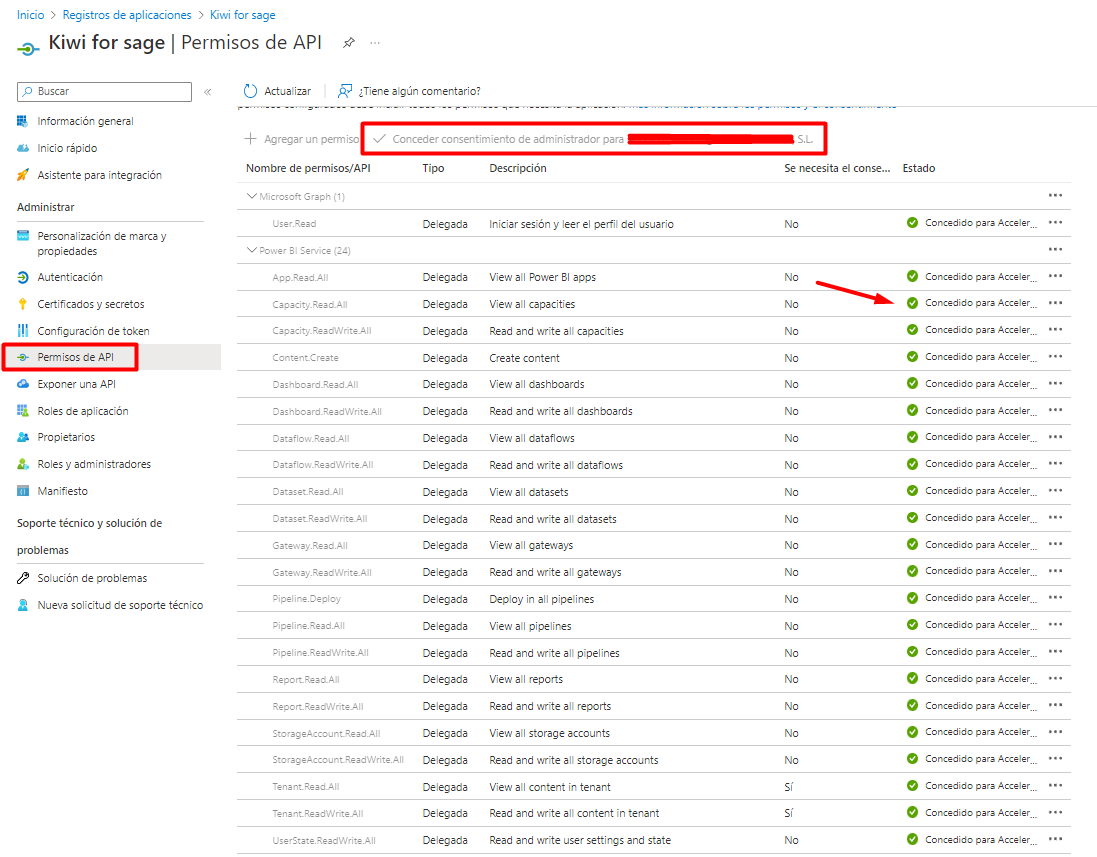Open Asistente para integración entry

(x=99, y=175)
